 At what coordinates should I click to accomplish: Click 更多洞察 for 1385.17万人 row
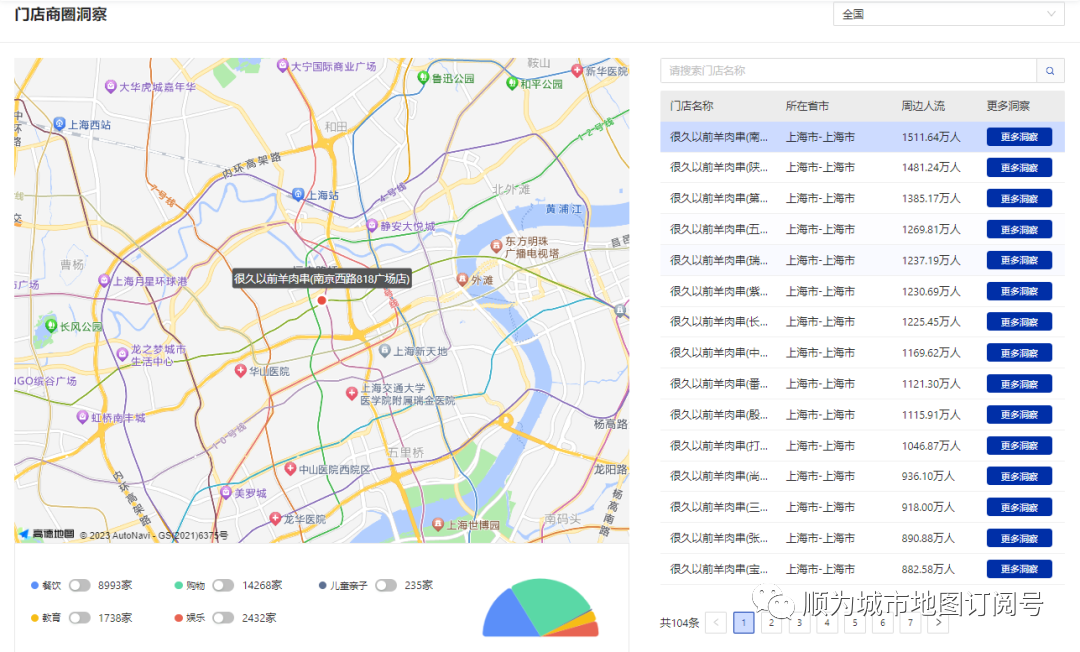click(x=1019, y=198)
